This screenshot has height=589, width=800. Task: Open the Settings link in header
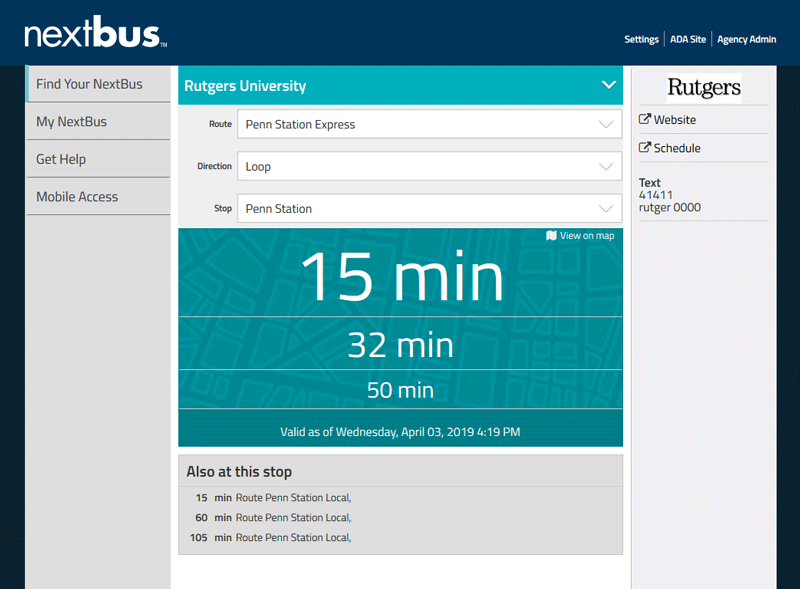[641, 39]
